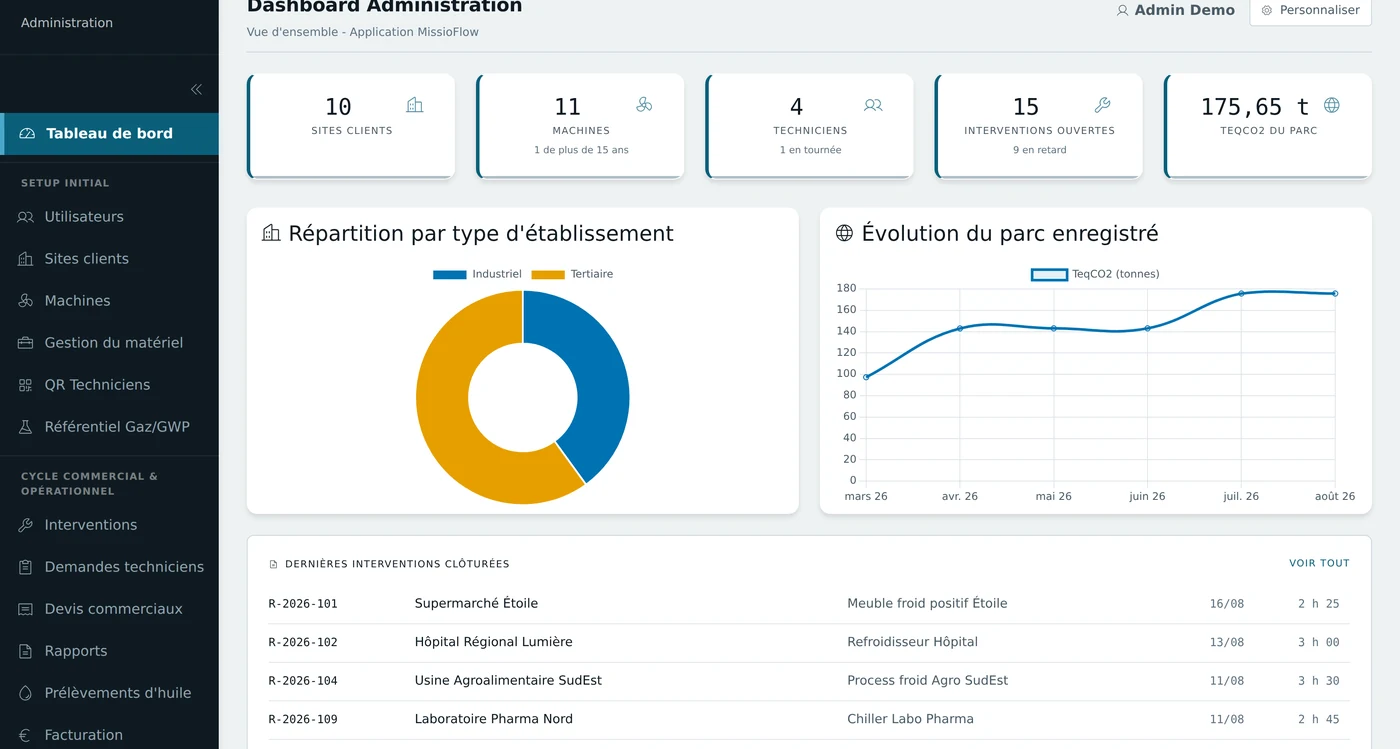Click the Machines fan icon in sidebar
Image resolution: width=1400 pixels, height=749 pixels.
[26, 301]
